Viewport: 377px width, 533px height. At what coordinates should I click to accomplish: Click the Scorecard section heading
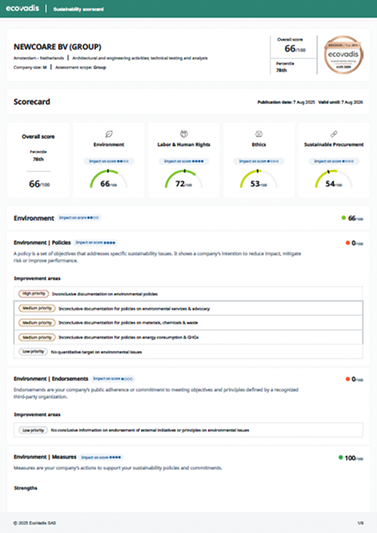pos(32,102)
